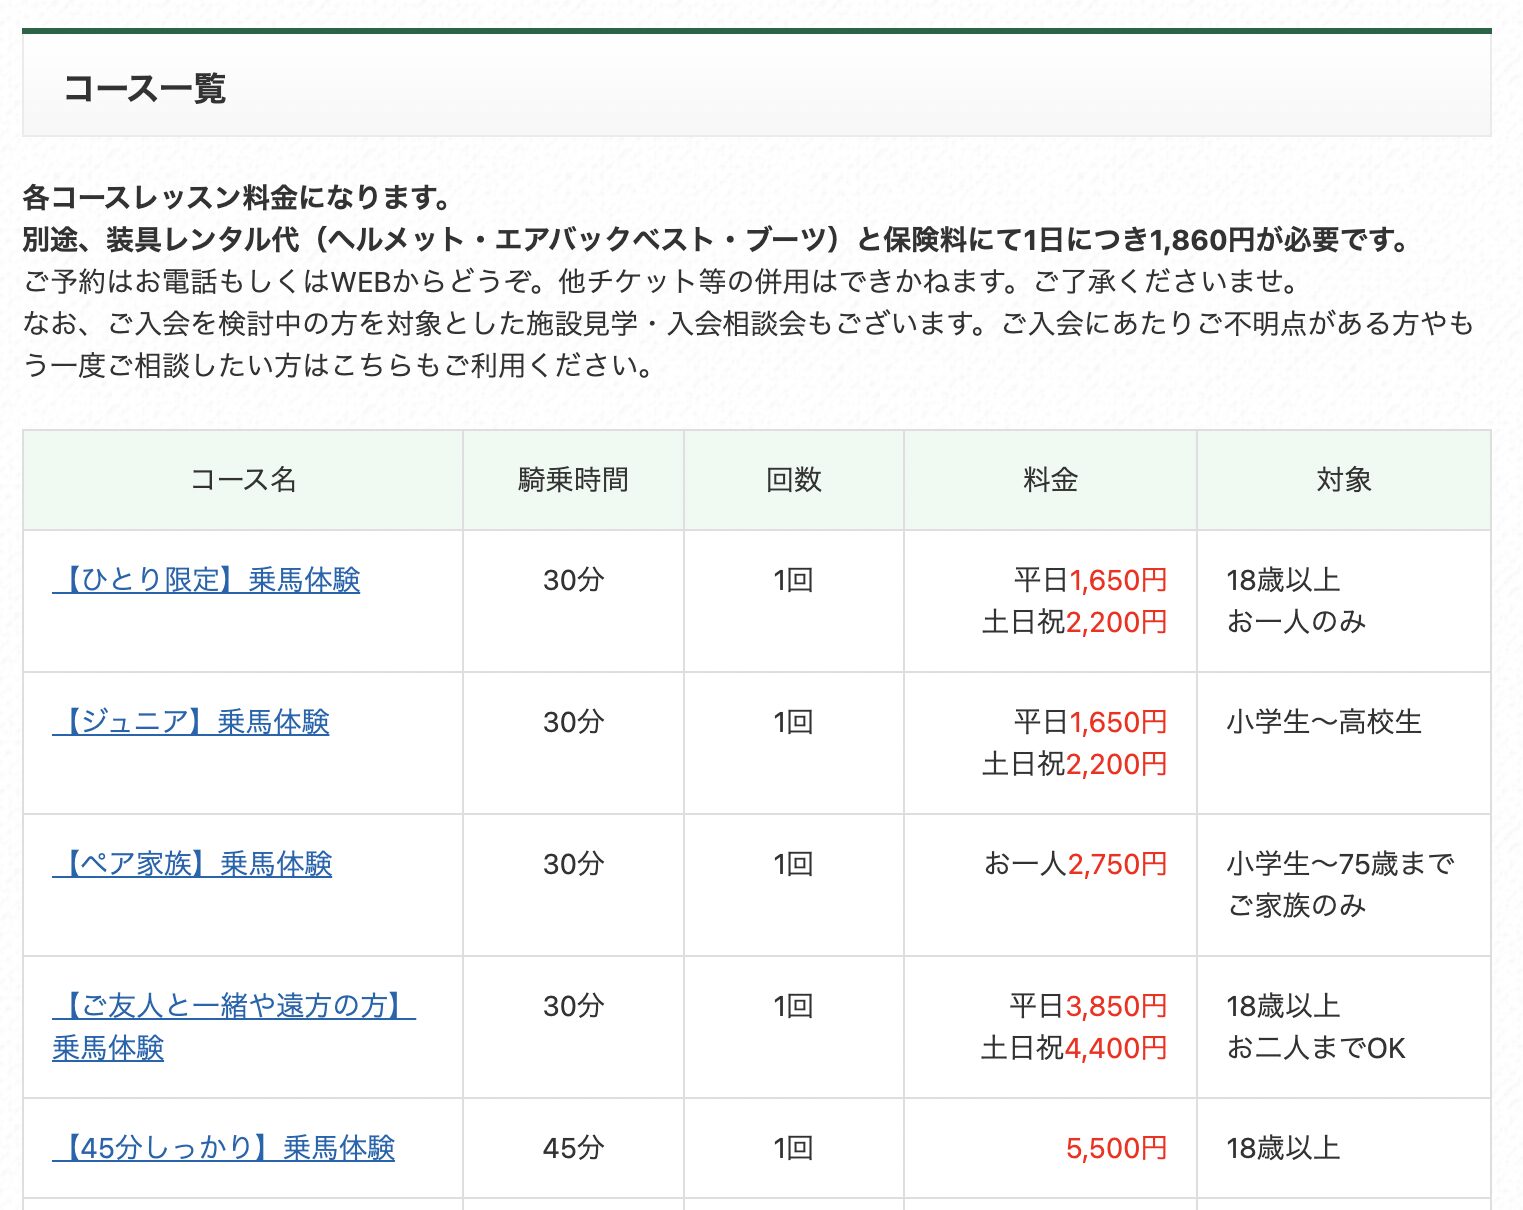The height and width of the screenshot is (1210, 1523).
Task: Follow the 【ペア家族】乗馬体験 link
Action: tap(192, 864)
